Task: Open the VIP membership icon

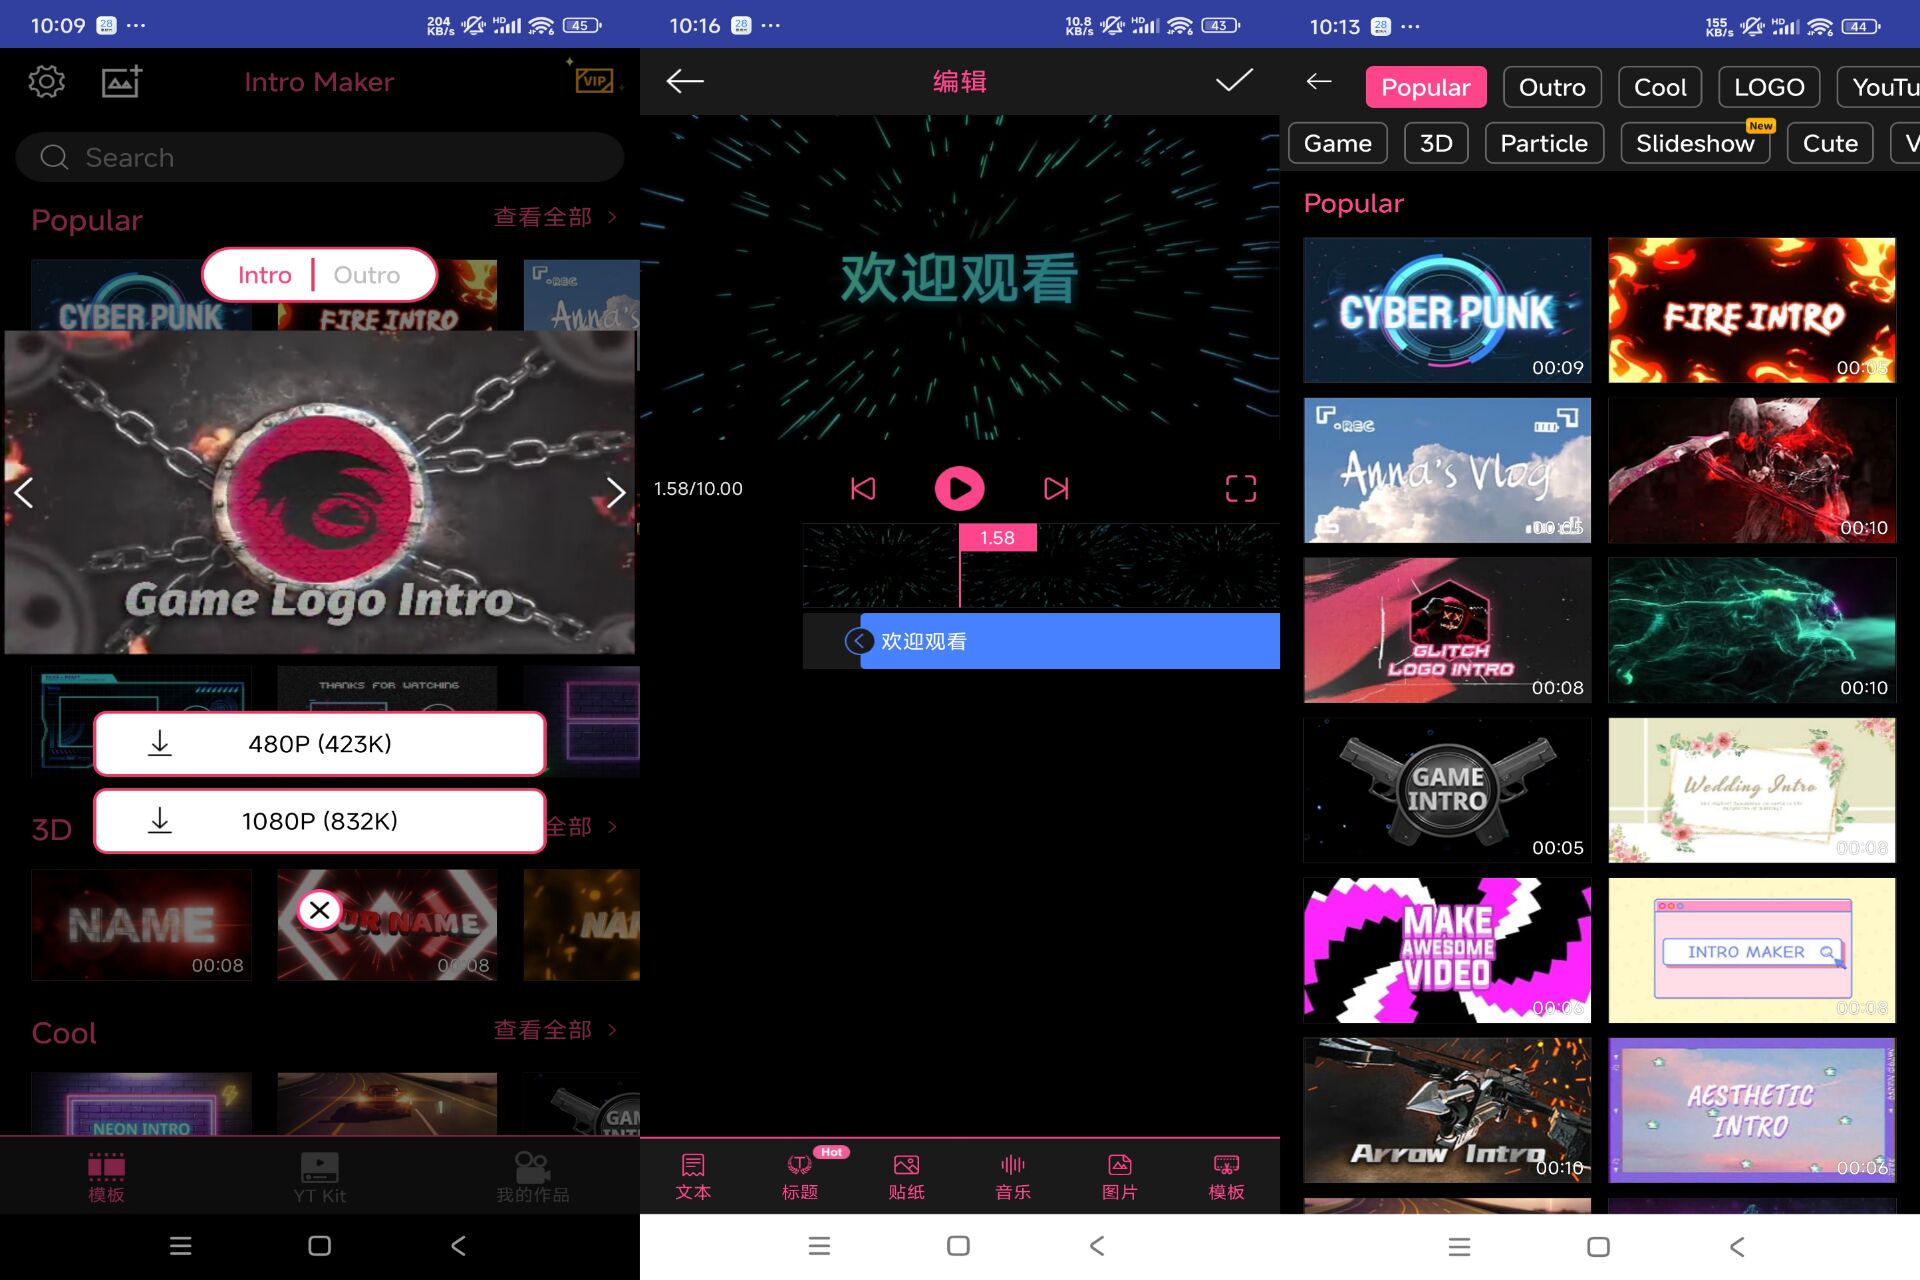Action: click(594, 80)
